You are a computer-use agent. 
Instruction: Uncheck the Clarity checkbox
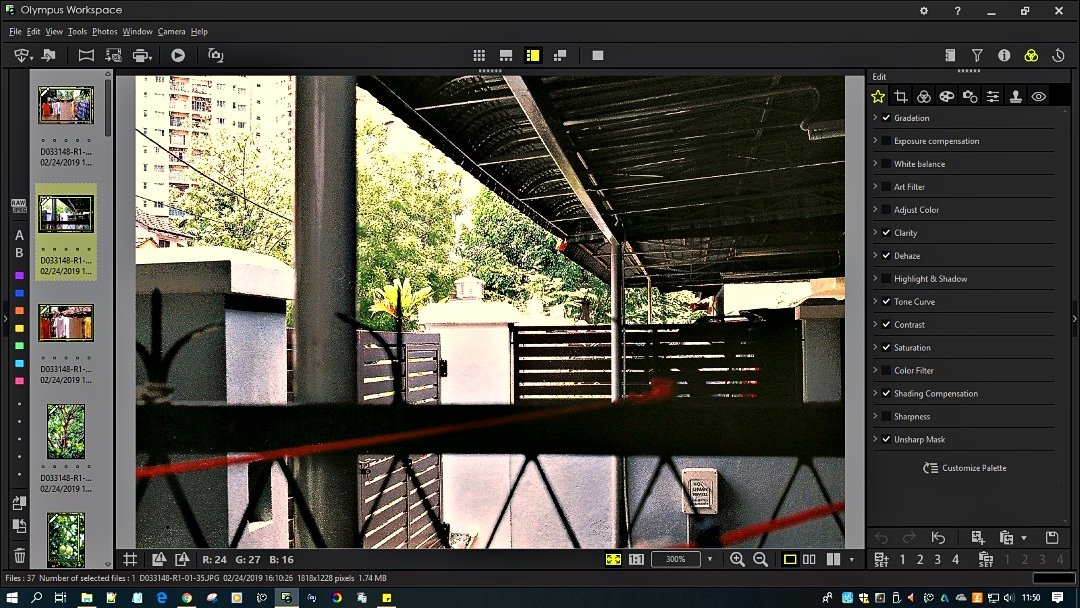point(886,233)
